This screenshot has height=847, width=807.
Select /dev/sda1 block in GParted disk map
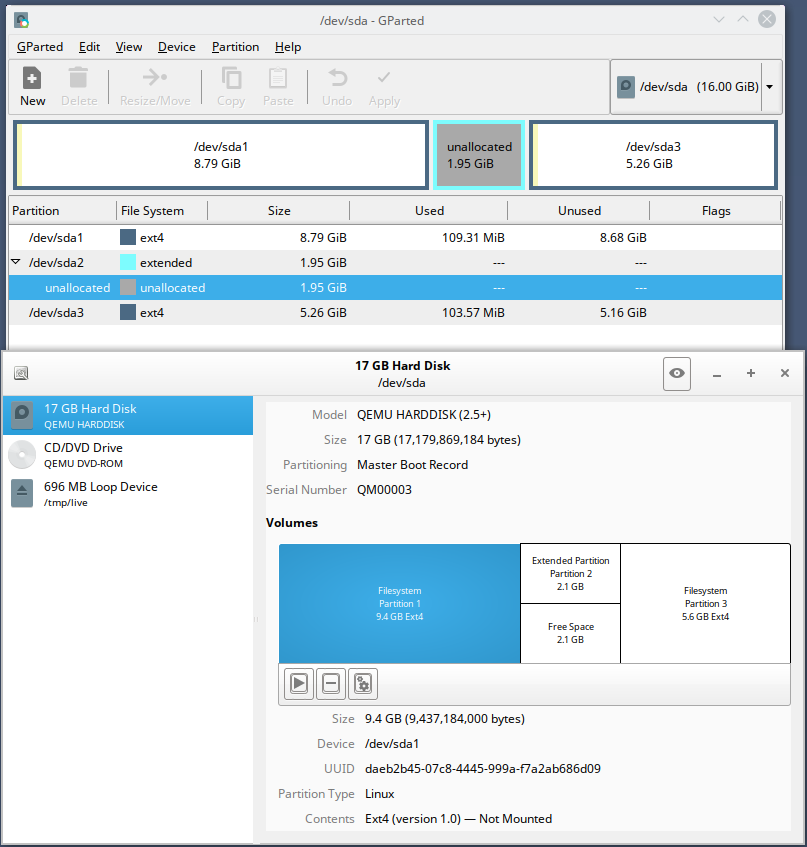[x=221, y=155]
